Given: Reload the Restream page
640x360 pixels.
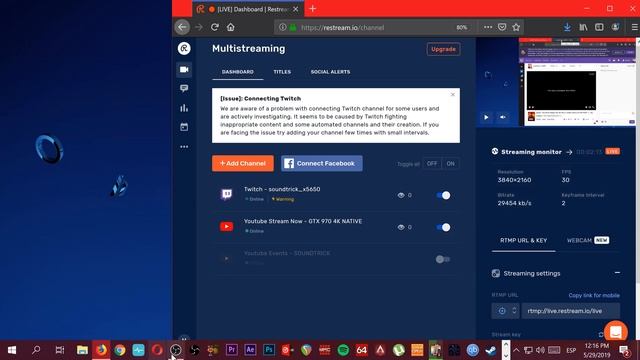Looking at the screenshot, I should pos(215,27).
